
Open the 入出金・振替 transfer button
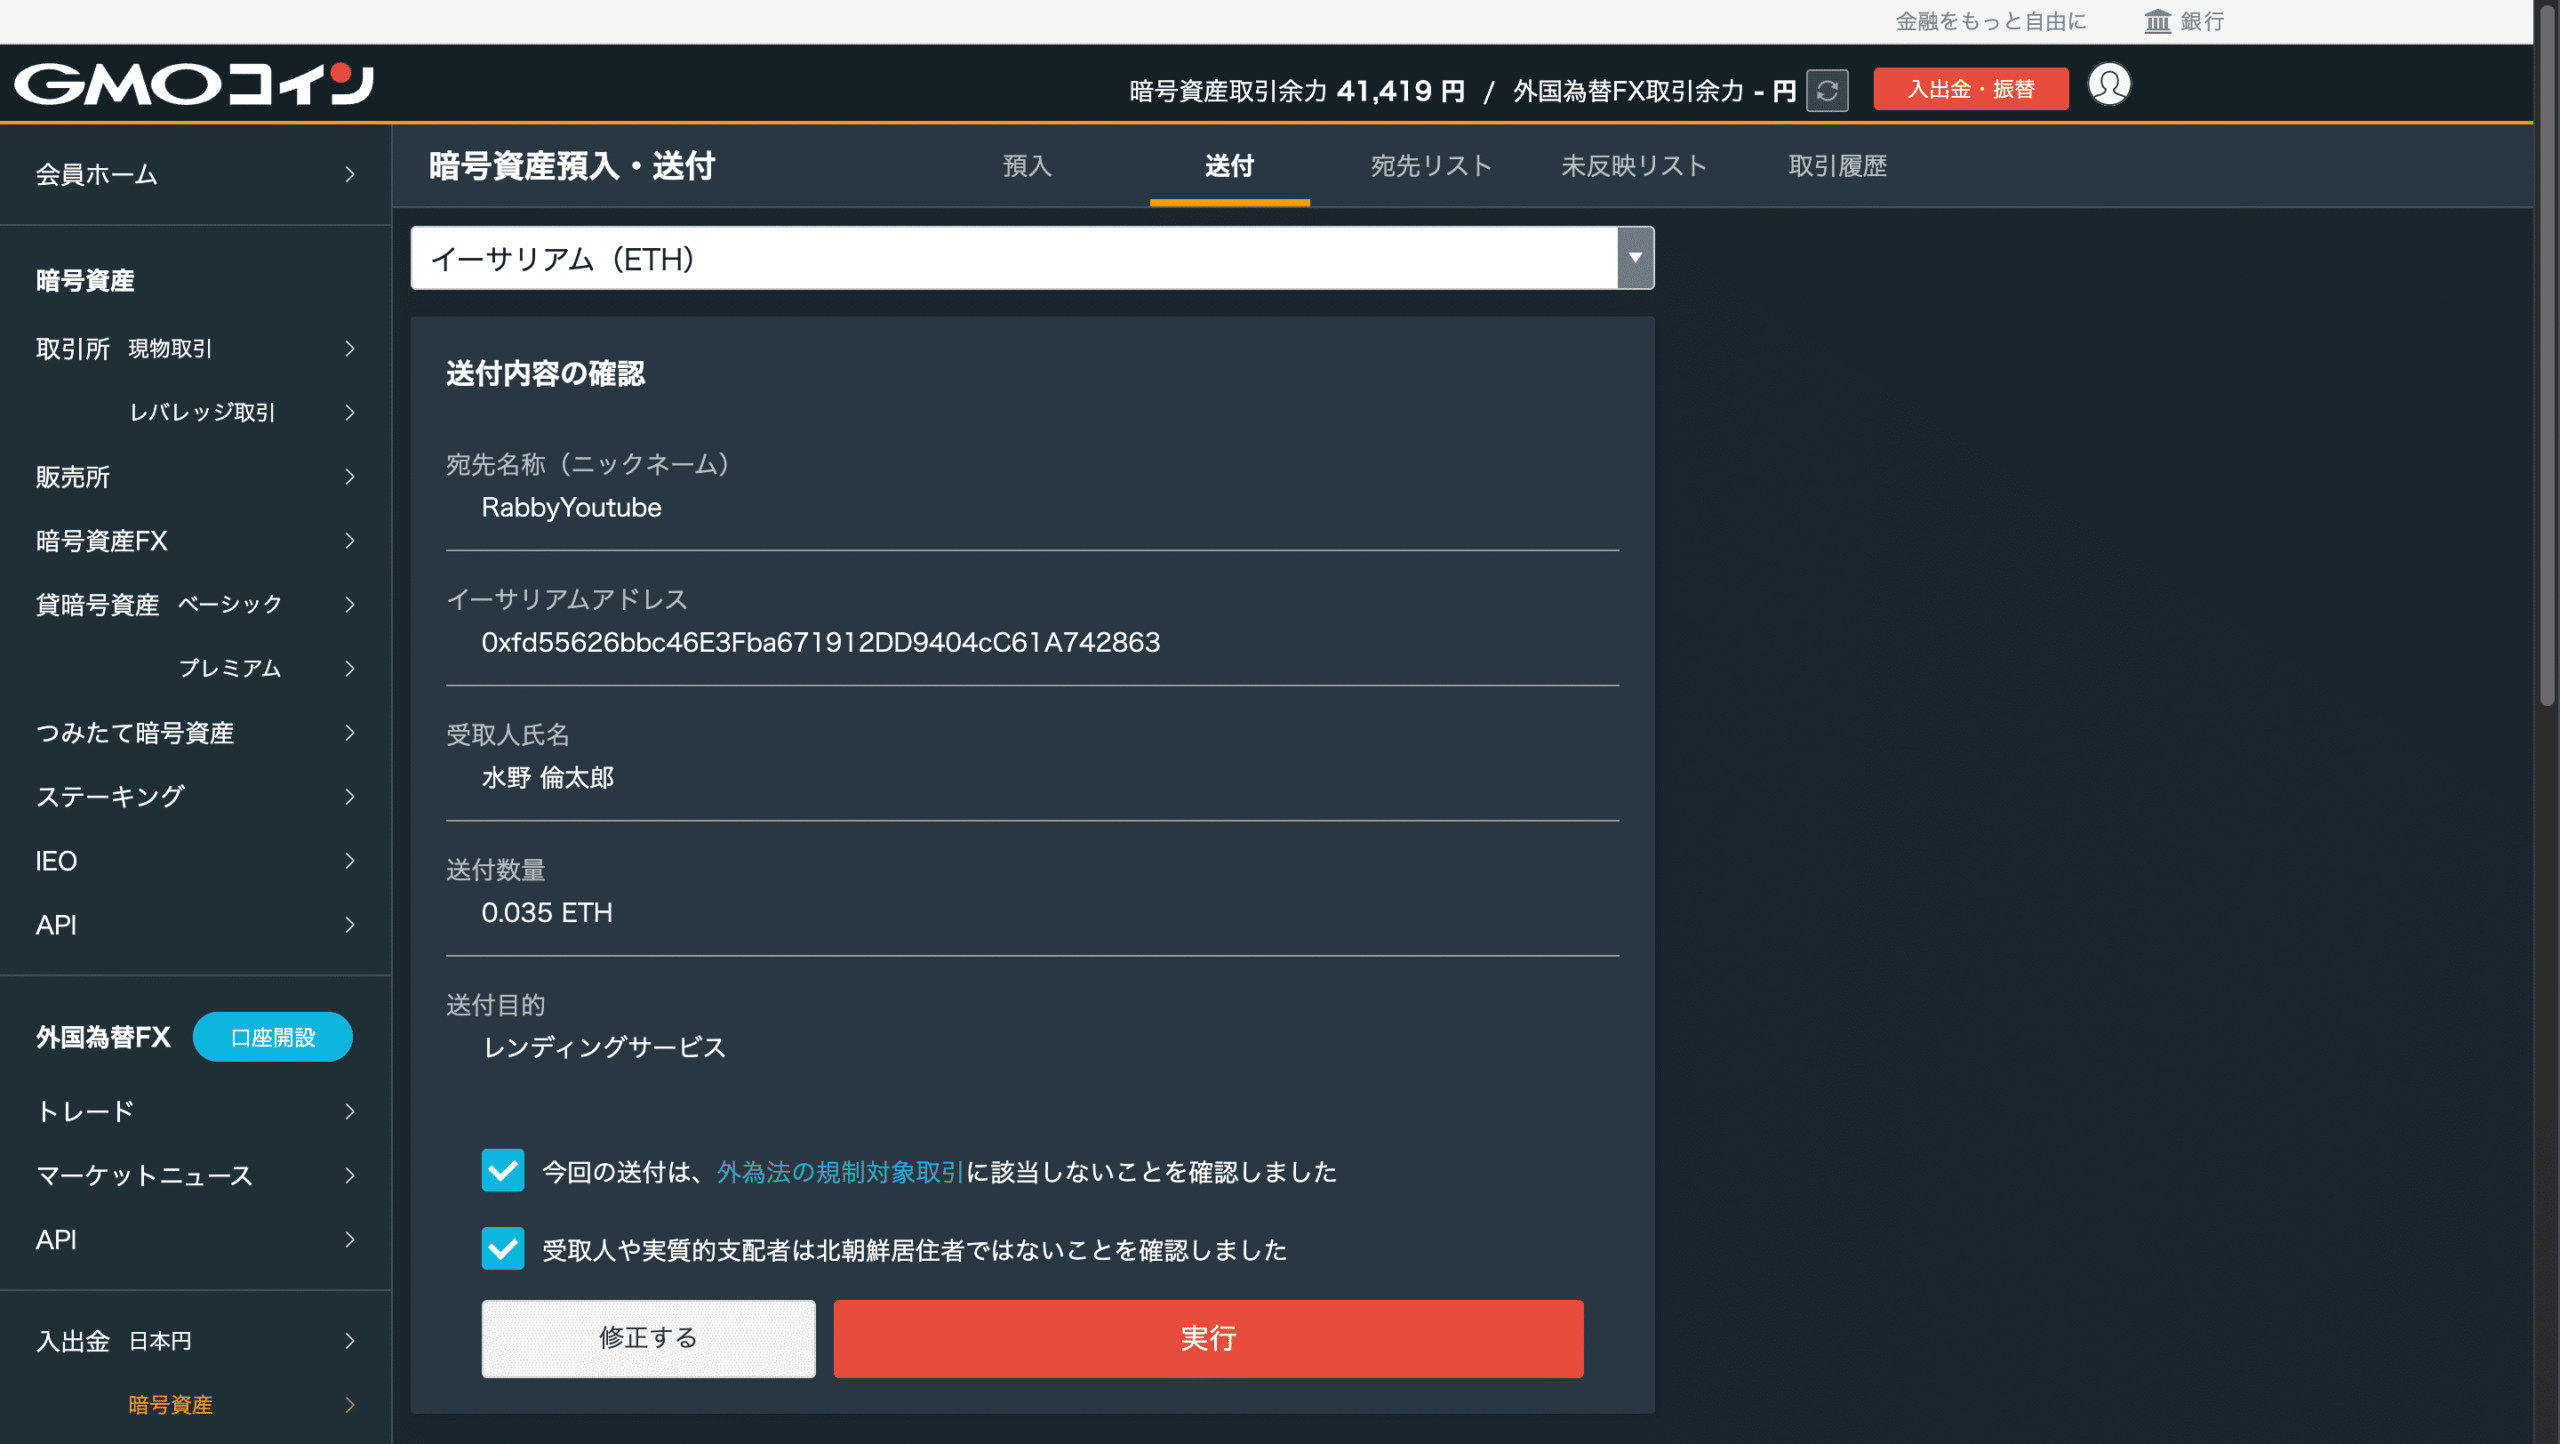(1969, 88)
